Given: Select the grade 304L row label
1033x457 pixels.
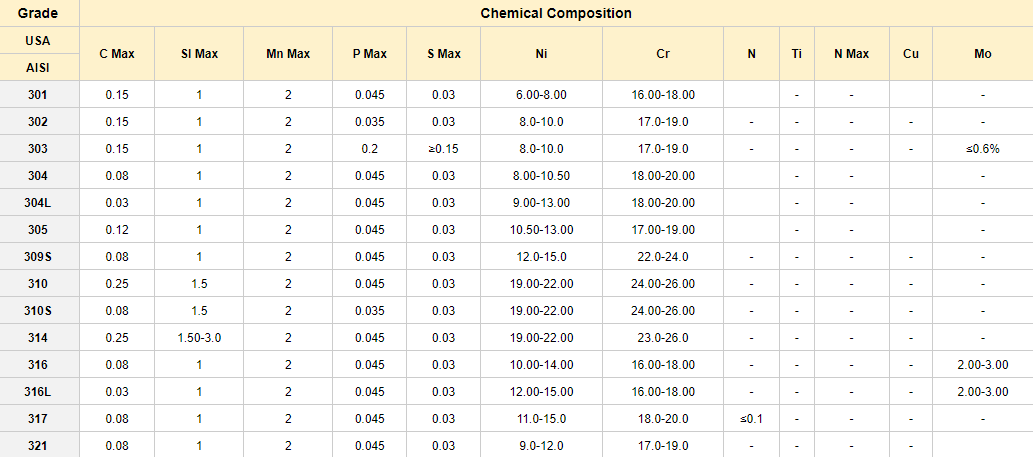Looking at the screenshot, I should 39,203.
